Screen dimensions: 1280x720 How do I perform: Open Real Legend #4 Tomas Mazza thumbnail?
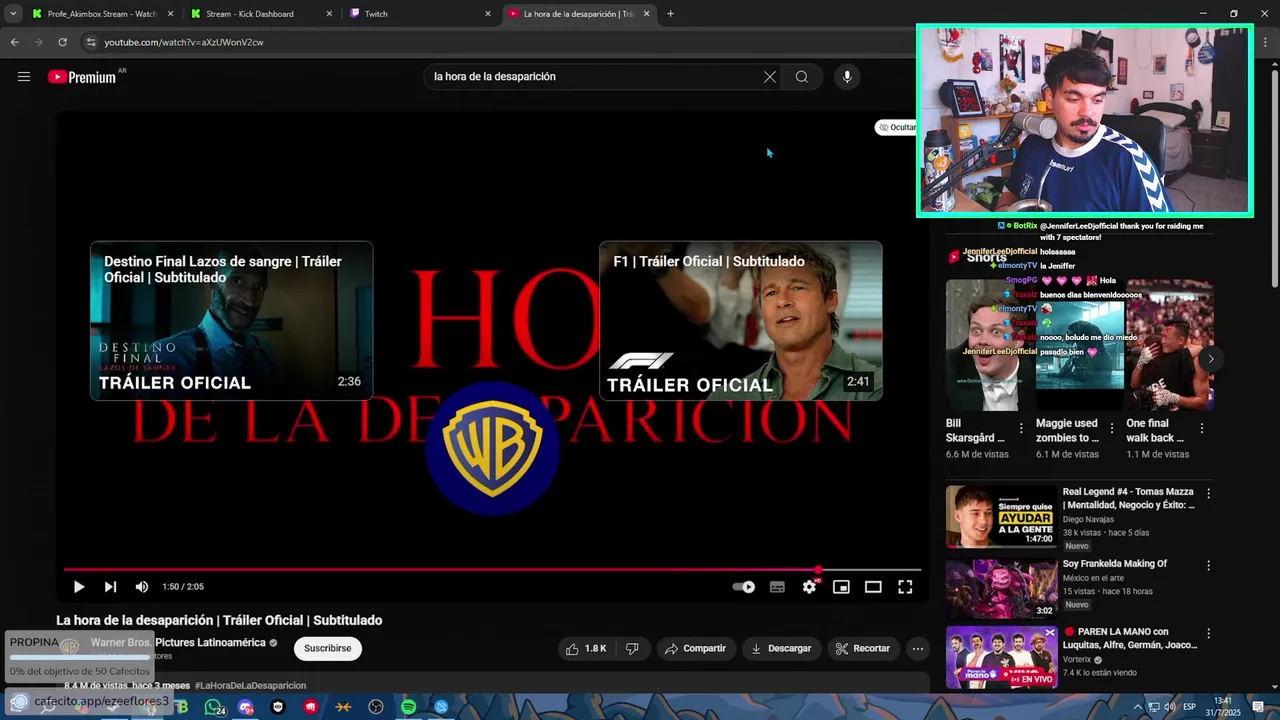point(1001,517)
